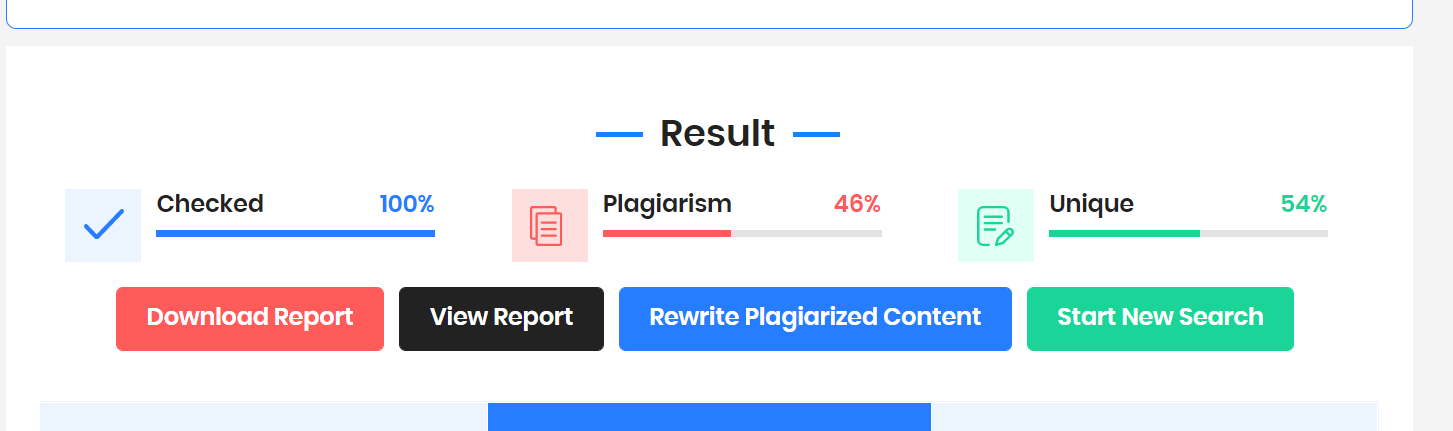
Task: Click the Plagiarism label text
Action: point(667,204)
